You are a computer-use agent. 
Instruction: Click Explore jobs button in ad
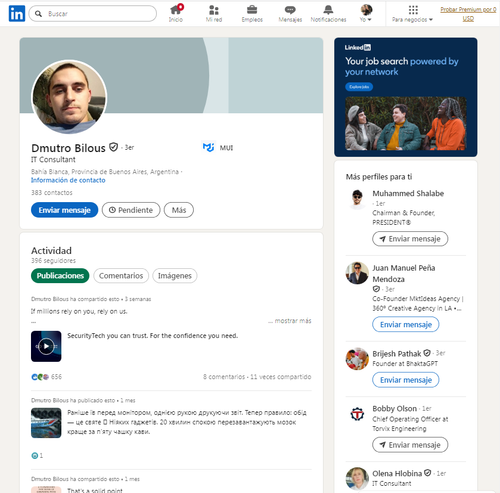click(x=359, y=87)
